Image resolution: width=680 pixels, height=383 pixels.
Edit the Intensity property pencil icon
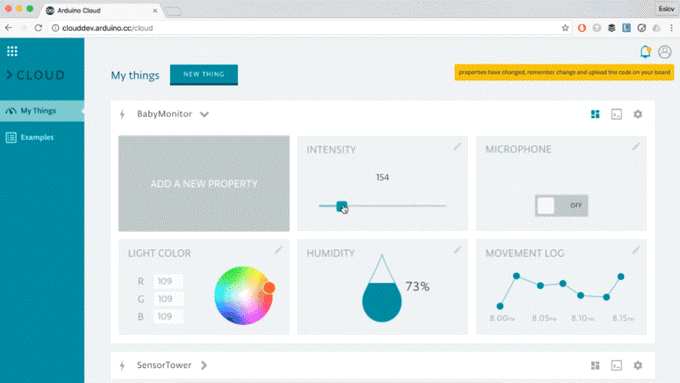(457, 147)
